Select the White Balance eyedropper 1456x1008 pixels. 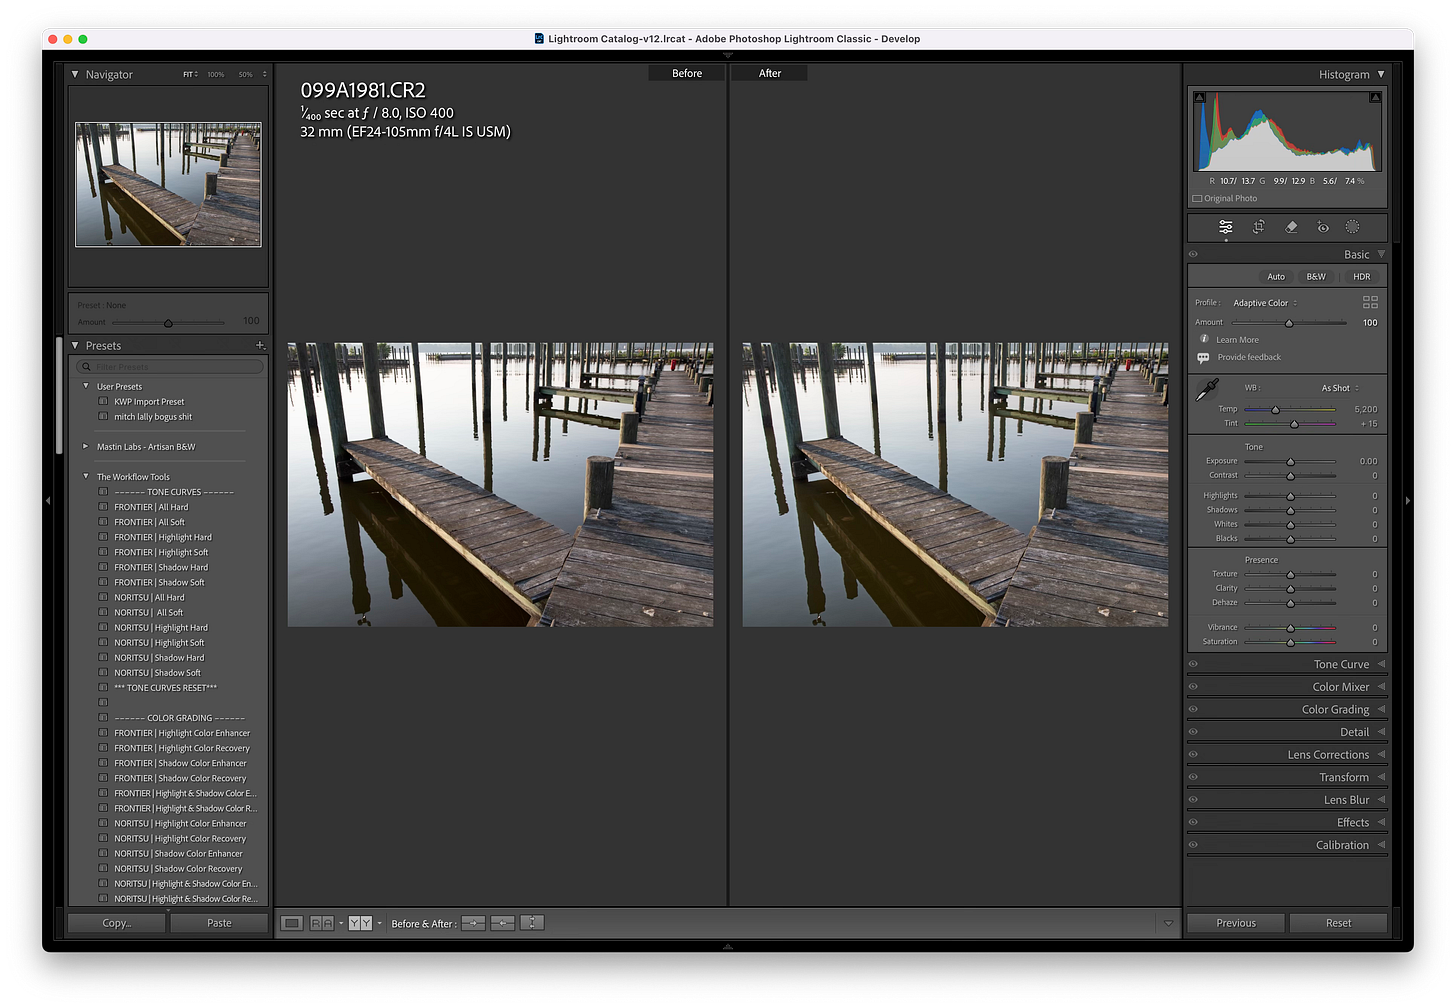pyautogui.click(x=1207, y=390)
